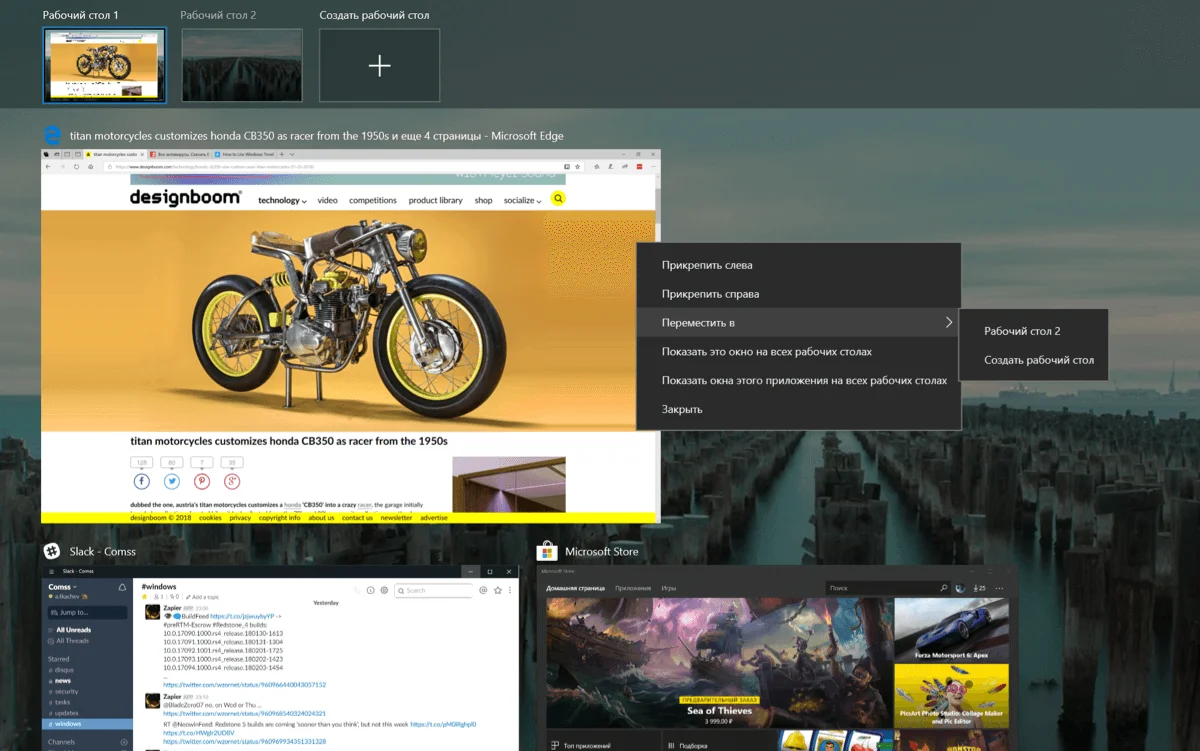
Task: Toggle "Показать это окно на всех рабочих столах"
Action: (x=766, y=352)
